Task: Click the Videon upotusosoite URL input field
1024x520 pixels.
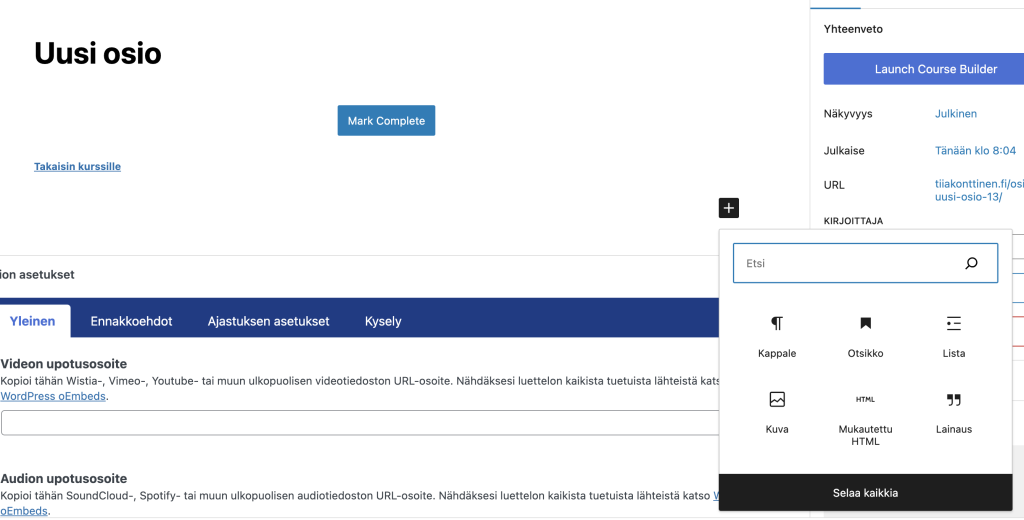Action: [360, 423]
